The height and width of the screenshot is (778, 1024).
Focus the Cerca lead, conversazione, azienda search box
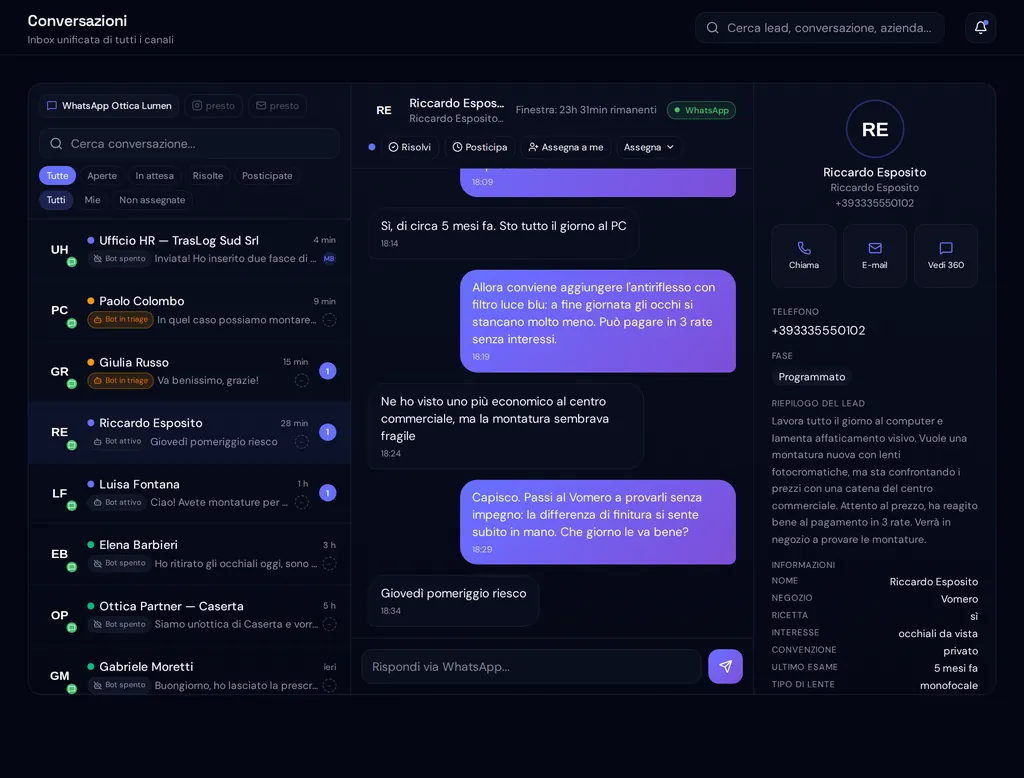tap(820, 27)
